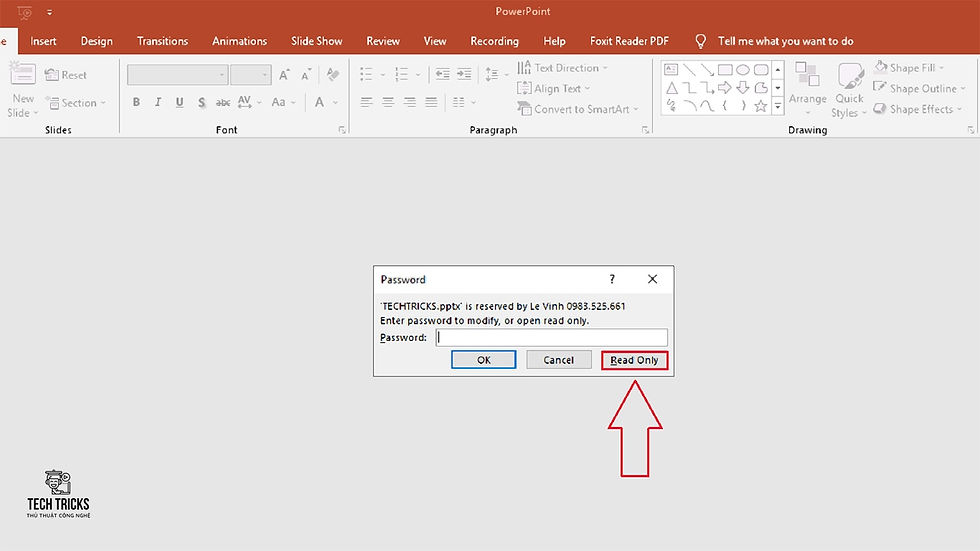Align text left

(366, 102)
